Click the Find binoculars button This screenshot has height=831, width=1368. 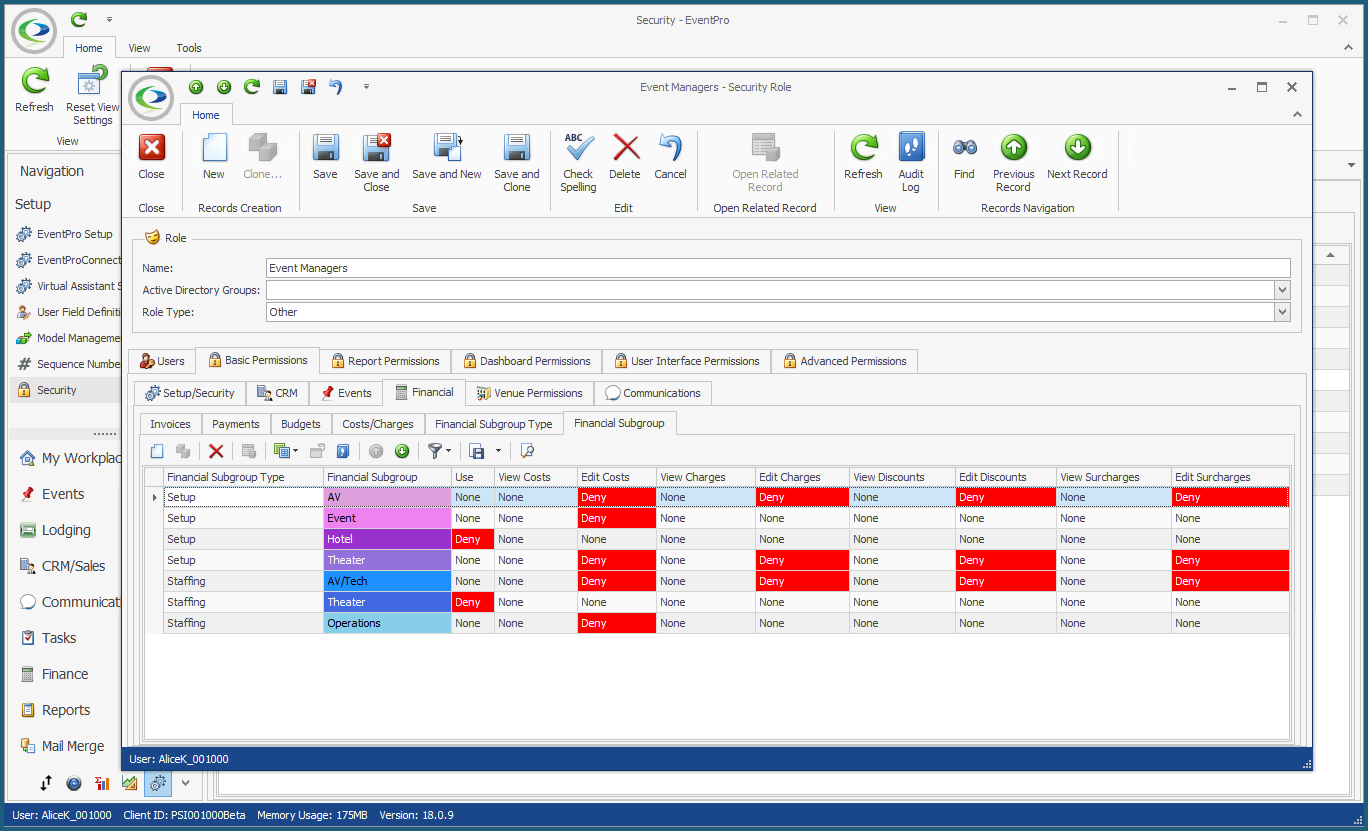[964, 158]
